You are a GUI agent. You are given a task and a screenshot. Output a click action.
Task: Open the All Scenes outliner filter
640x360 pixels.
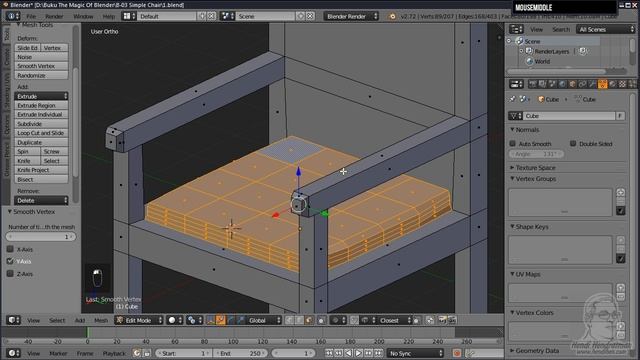[x=606, y=29]
